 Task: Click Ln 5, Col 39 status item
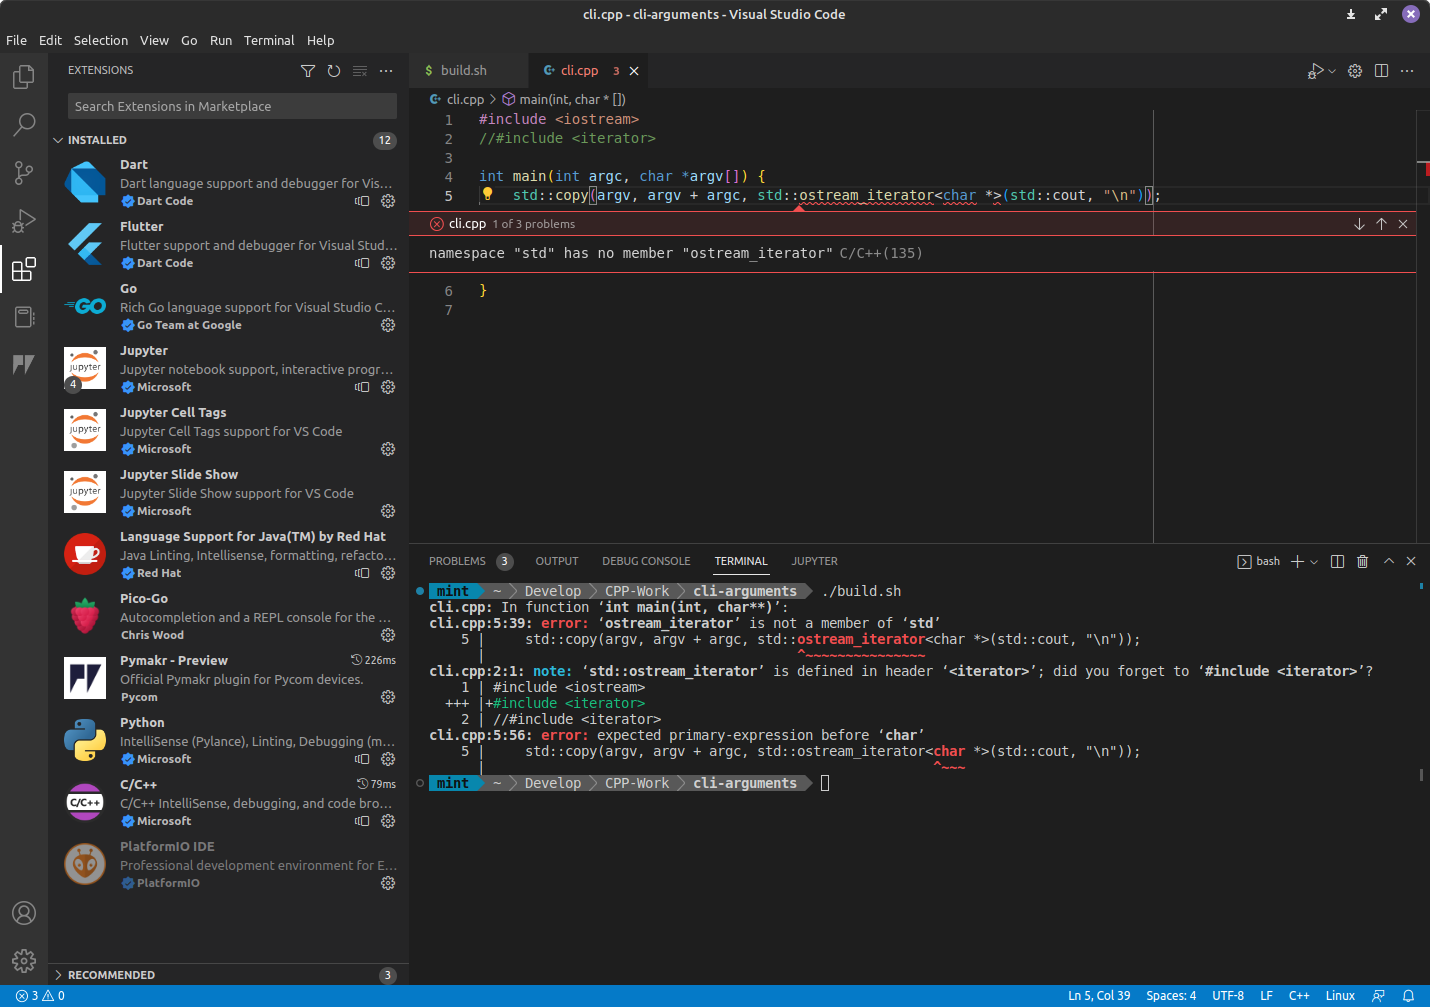[1099, 996]
